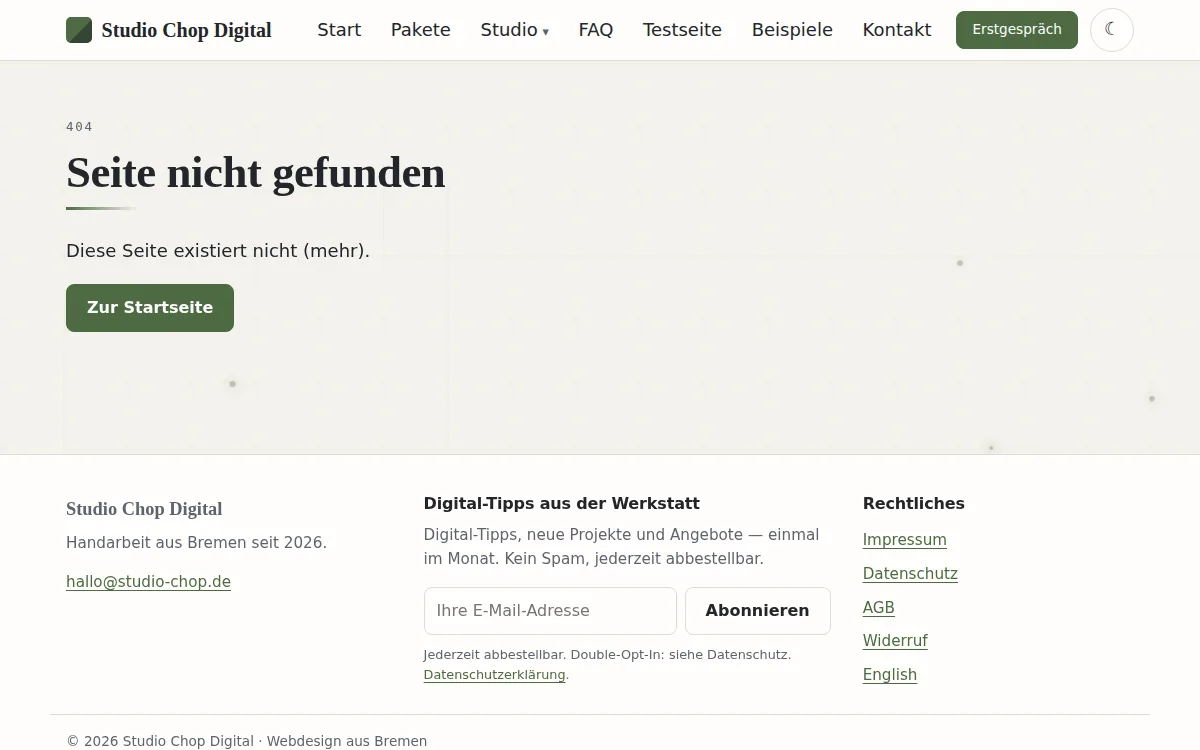The width and height of the screenshot is (1200, 750).
Task: Open the FAQ navigation link
Action: click(x=596, y=30)
